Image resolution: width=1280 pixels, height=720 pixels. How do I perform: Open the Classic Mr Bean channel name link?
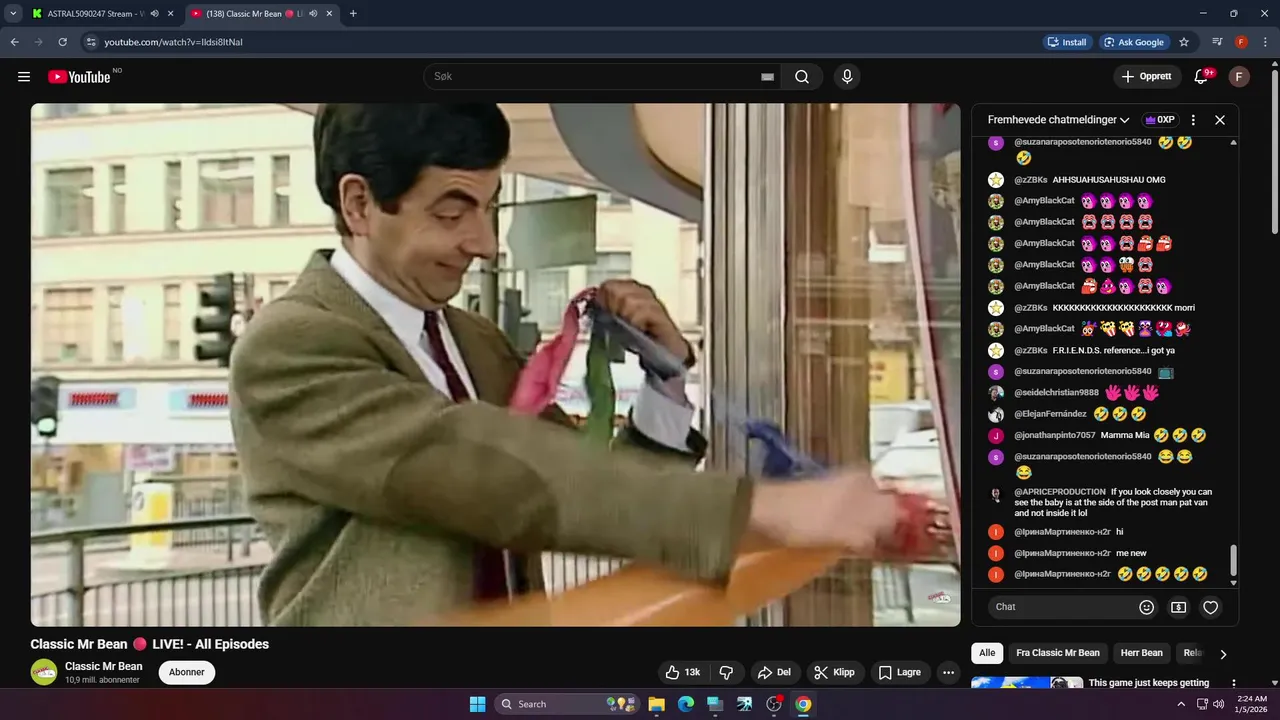click(x=104, y=666)
